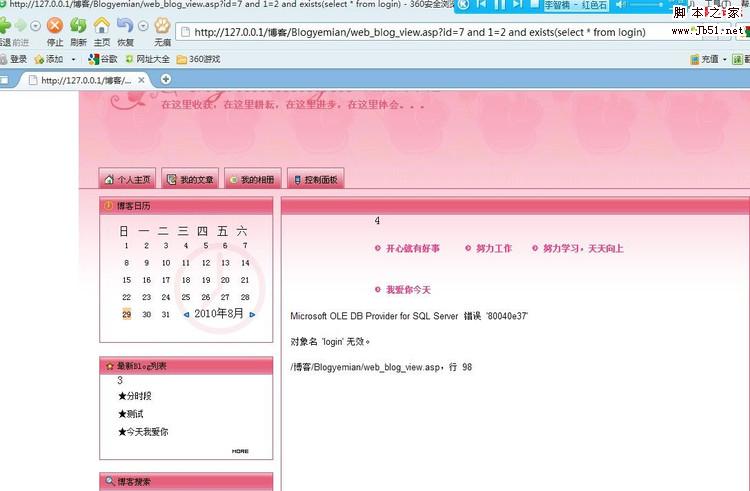Click the forward arrow button
Screen dimensions: 750x491
click(20, 25)
